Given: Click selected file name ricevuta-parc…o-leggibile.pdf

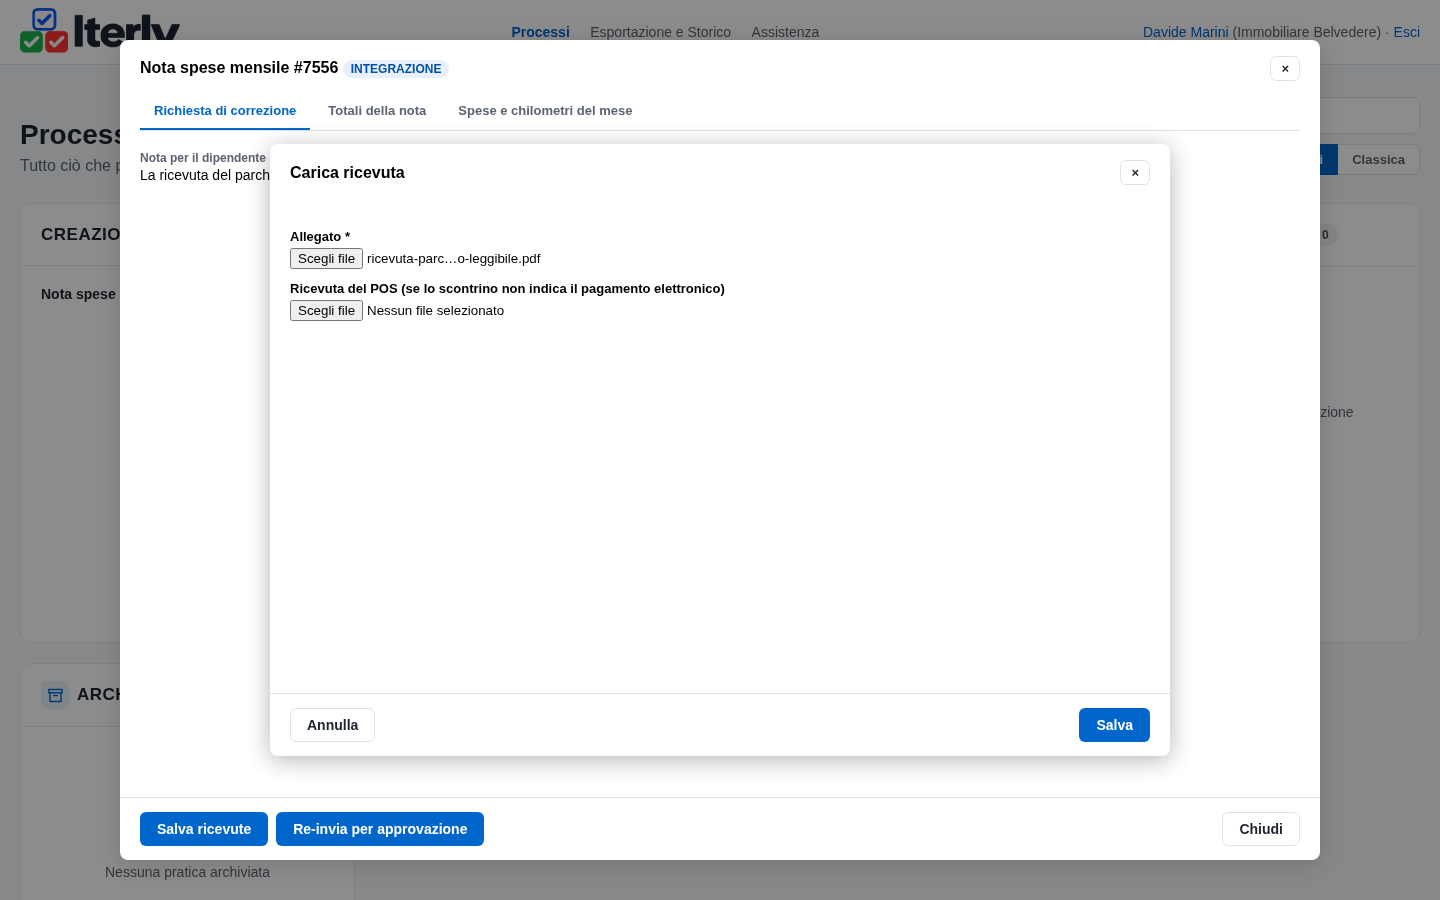Looking at the screenshot, I should point(454,259).
